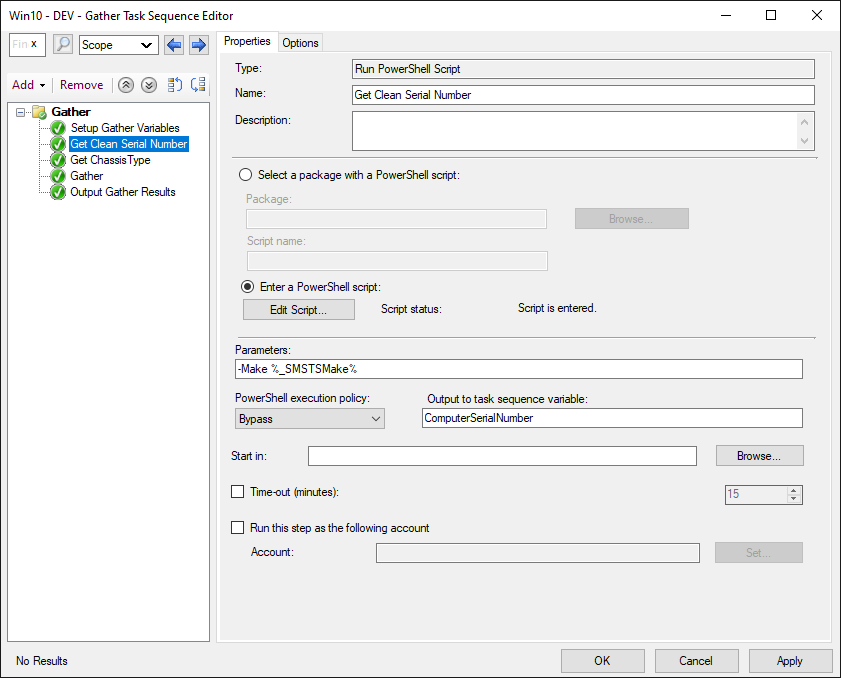
Task: Click Remove in the toolbar
Action: 82,85
